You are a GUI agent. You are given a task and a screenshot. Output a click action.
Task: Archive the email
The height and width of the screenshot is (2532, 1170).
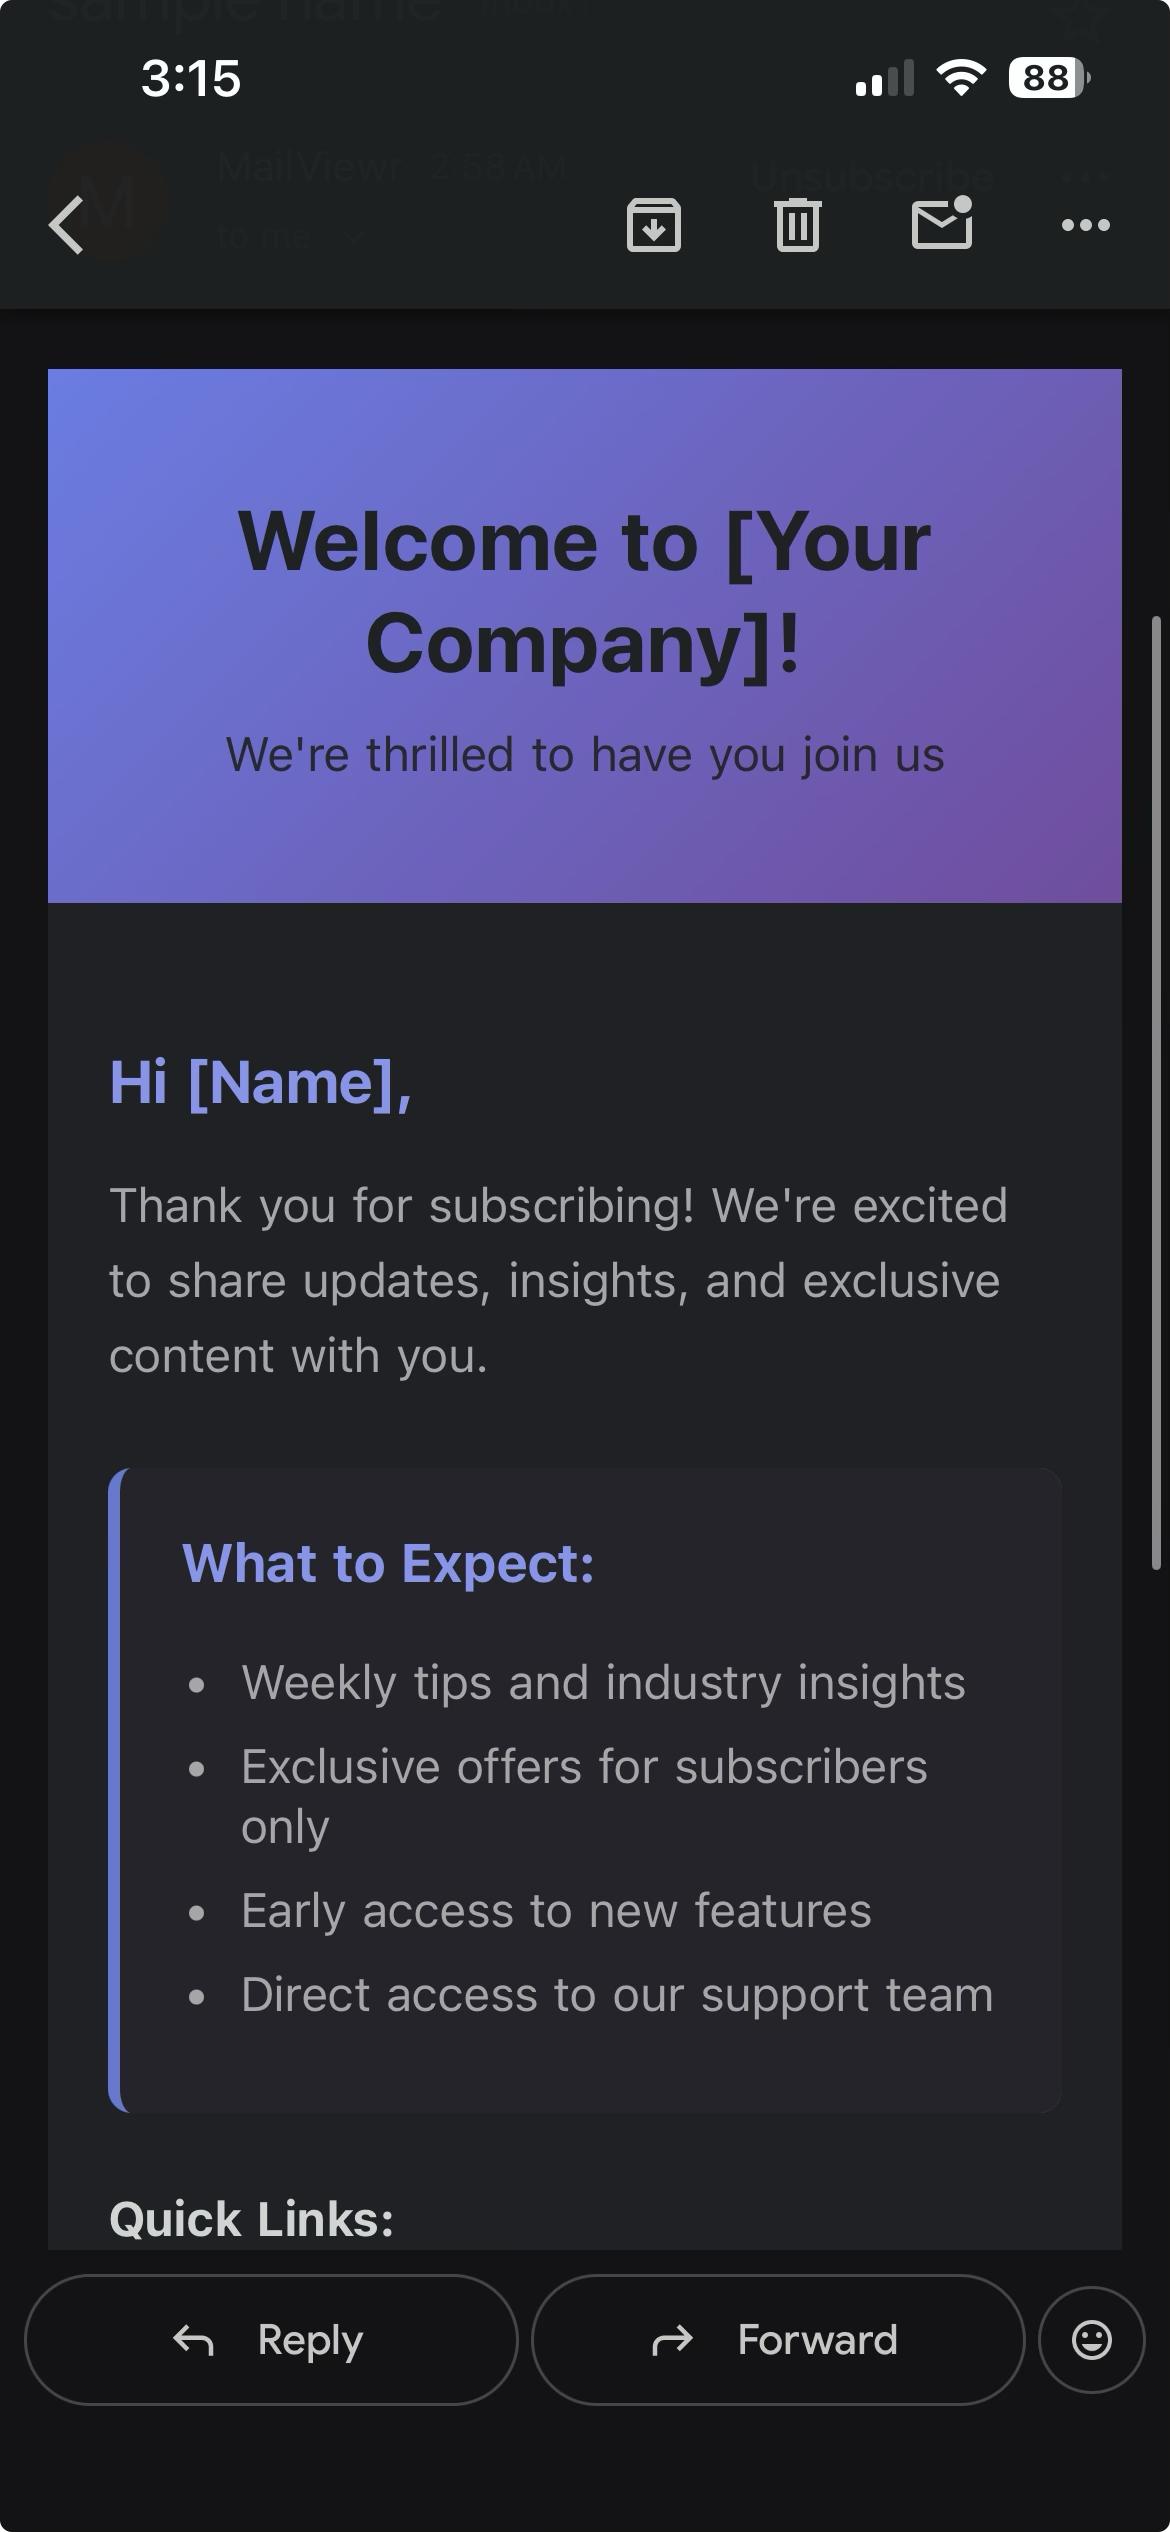653,224
